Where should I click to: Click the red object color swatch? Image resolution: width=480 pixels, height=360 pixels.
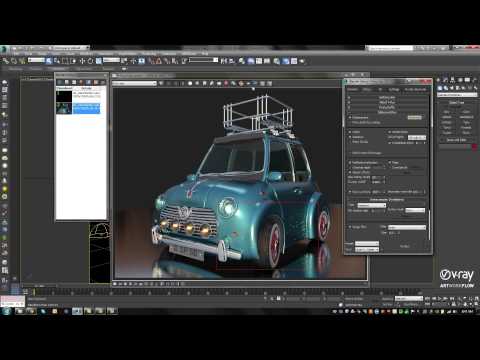pos(474,147)
